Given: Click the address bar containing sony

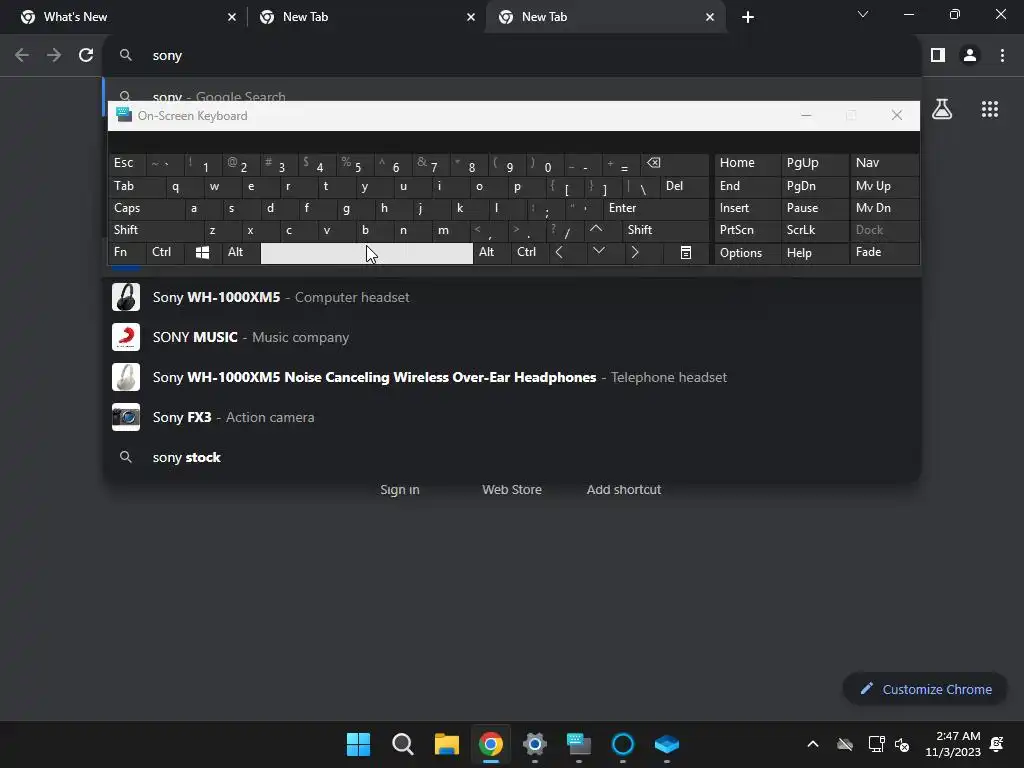Looking at the screenshot, I should coord(512,56).
